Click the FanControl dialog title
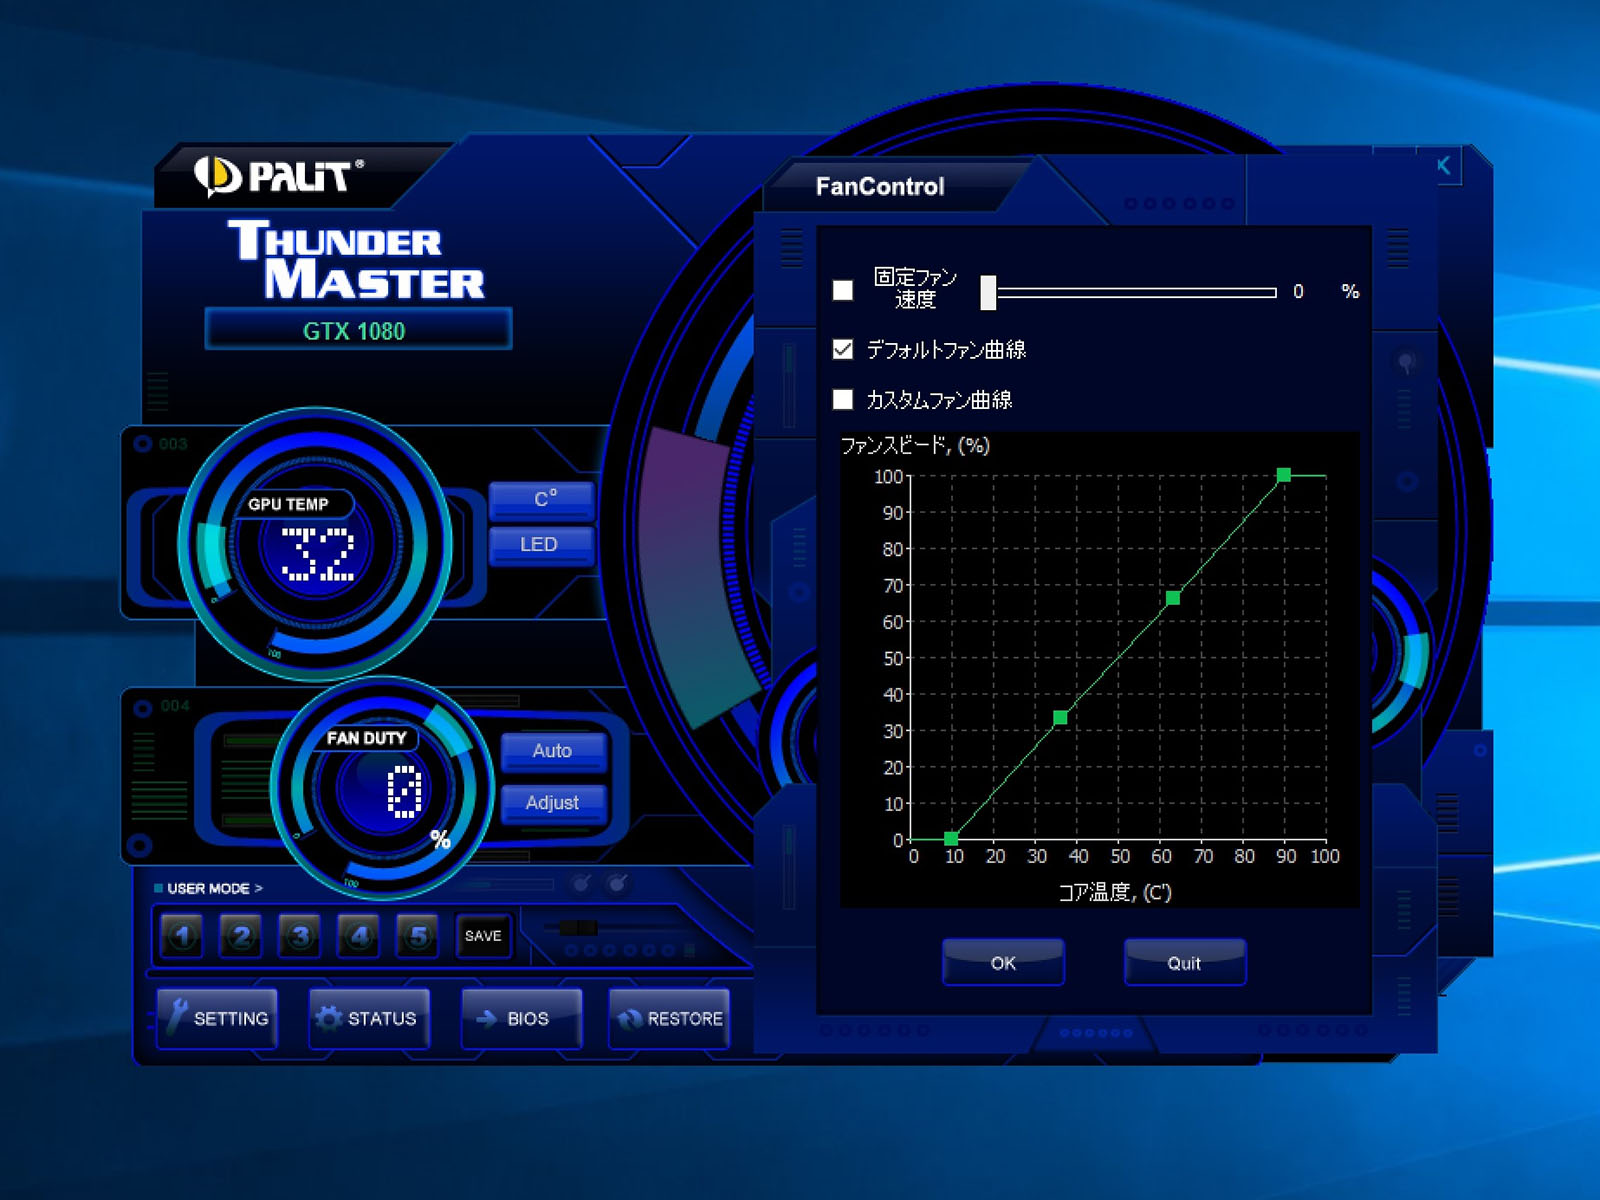1600x1200 pixels. coord(880,186)
